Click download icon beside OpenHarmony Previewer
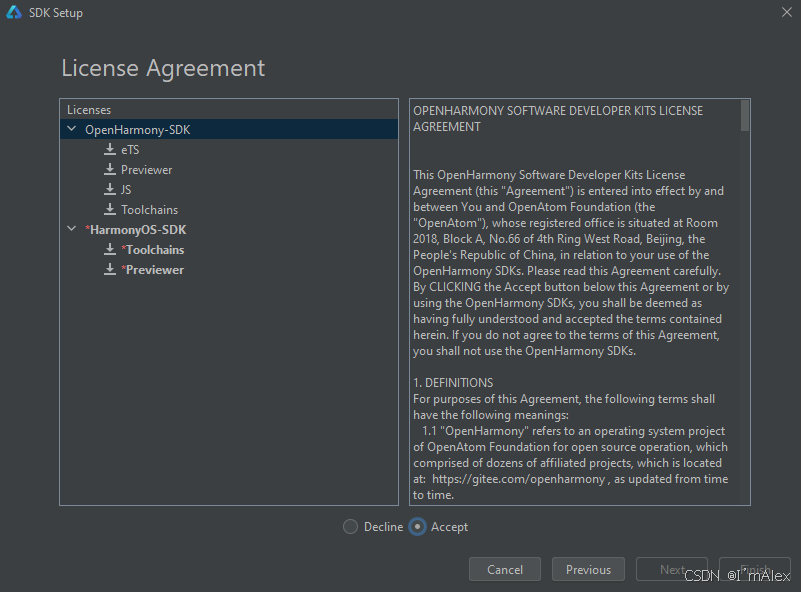 (x=110, y=169)
